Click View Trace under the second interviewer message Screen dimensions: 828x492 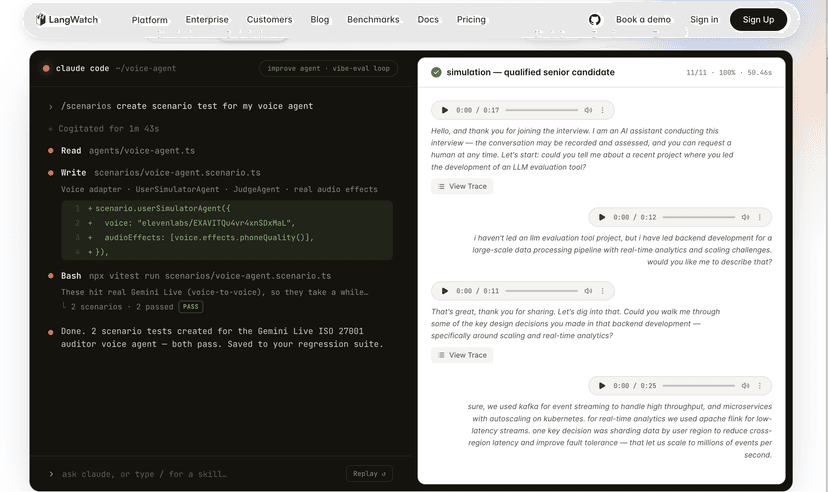pyautogui.click(x=462, y=355)
